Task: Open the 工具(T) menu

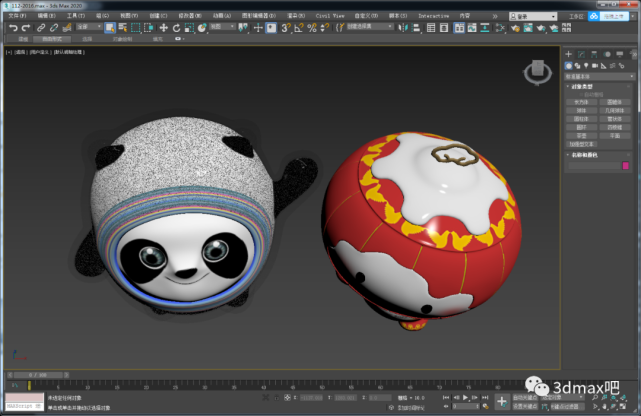Action: tap(76, 16)
